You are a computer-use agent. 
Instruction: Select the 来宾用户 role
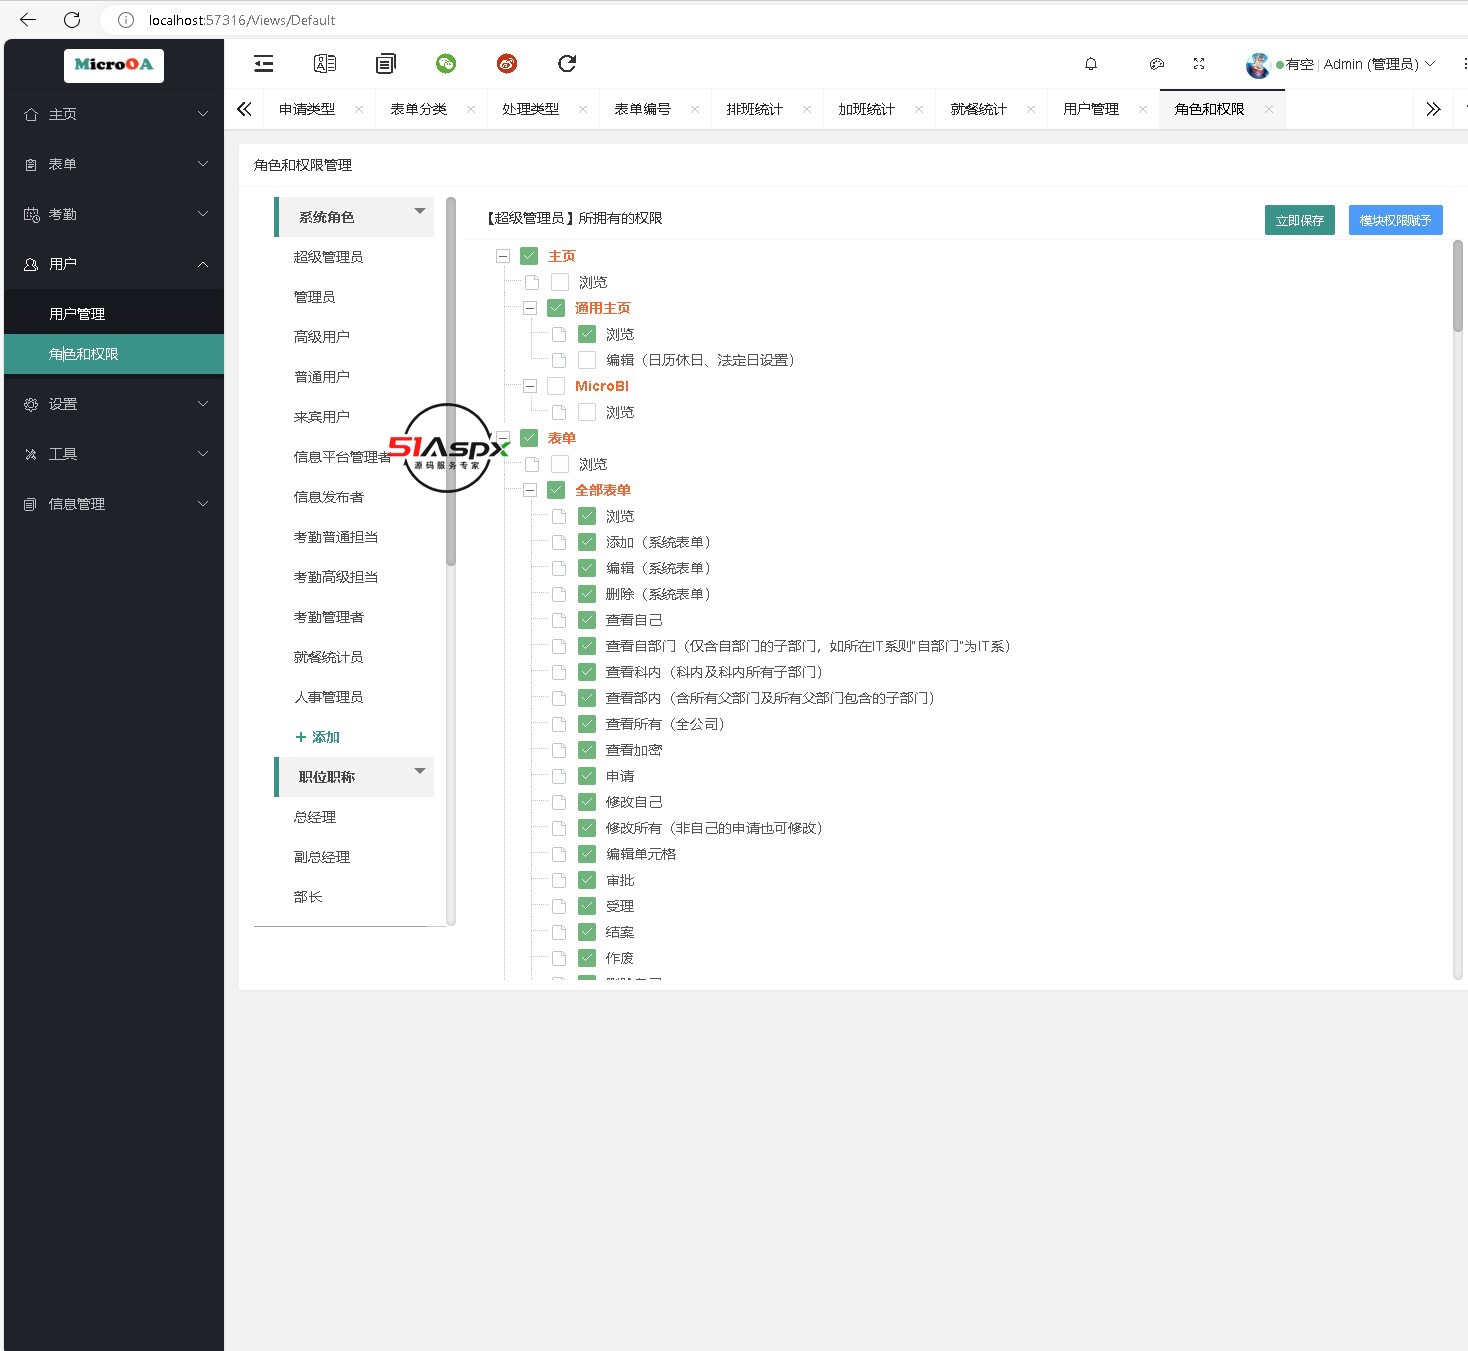pos(322,417)
